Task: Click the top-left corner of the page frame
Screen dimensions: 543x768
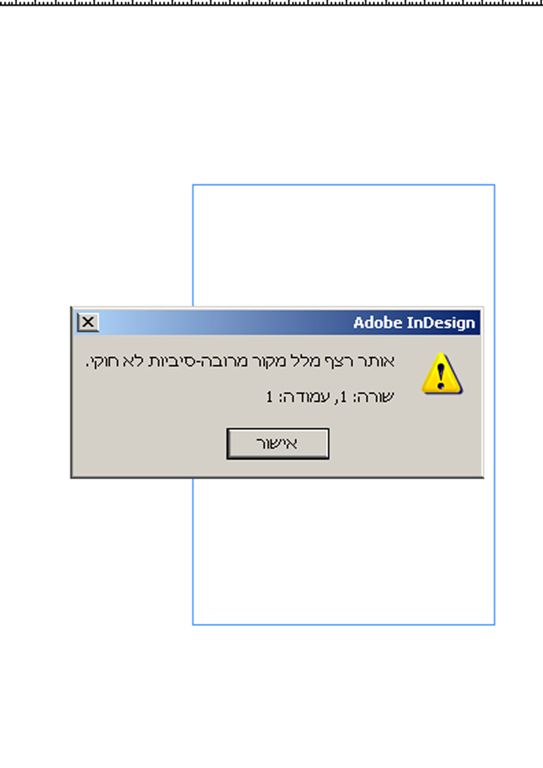Action: [193, 185]
